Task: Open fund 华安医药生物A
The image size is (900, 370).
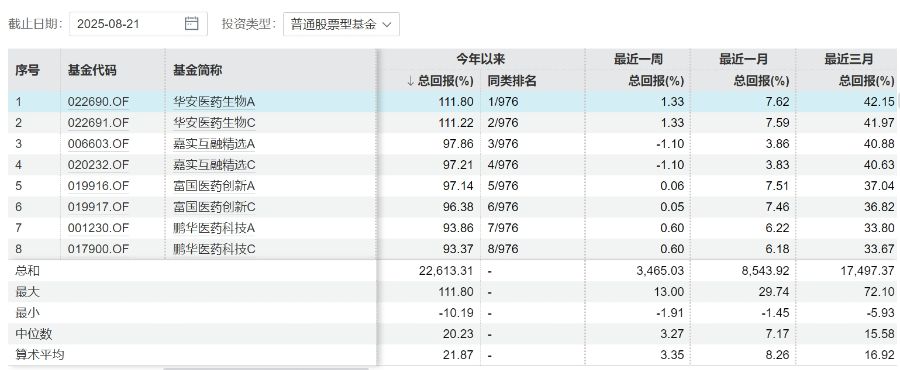Action: coord(214,102)
